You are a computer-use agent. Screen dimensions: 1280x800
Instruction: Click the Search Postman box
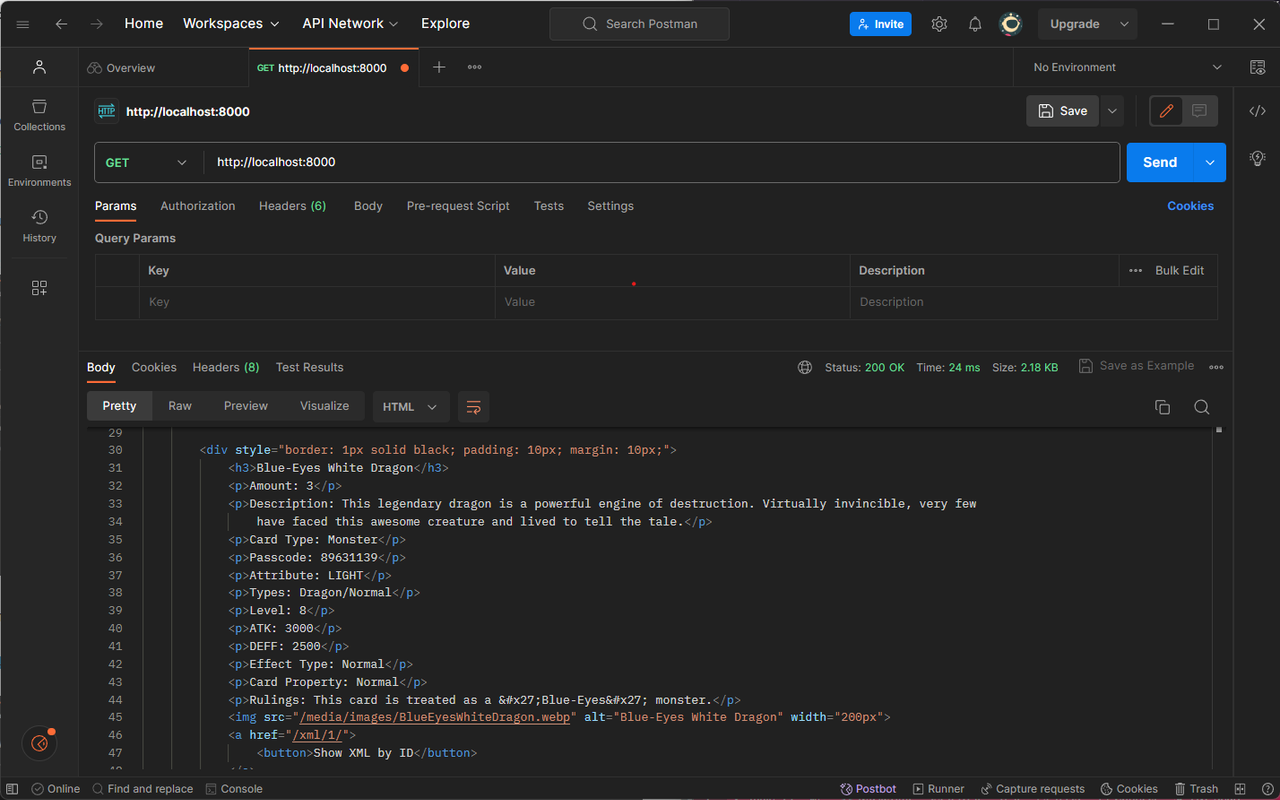tap(639, 24)
